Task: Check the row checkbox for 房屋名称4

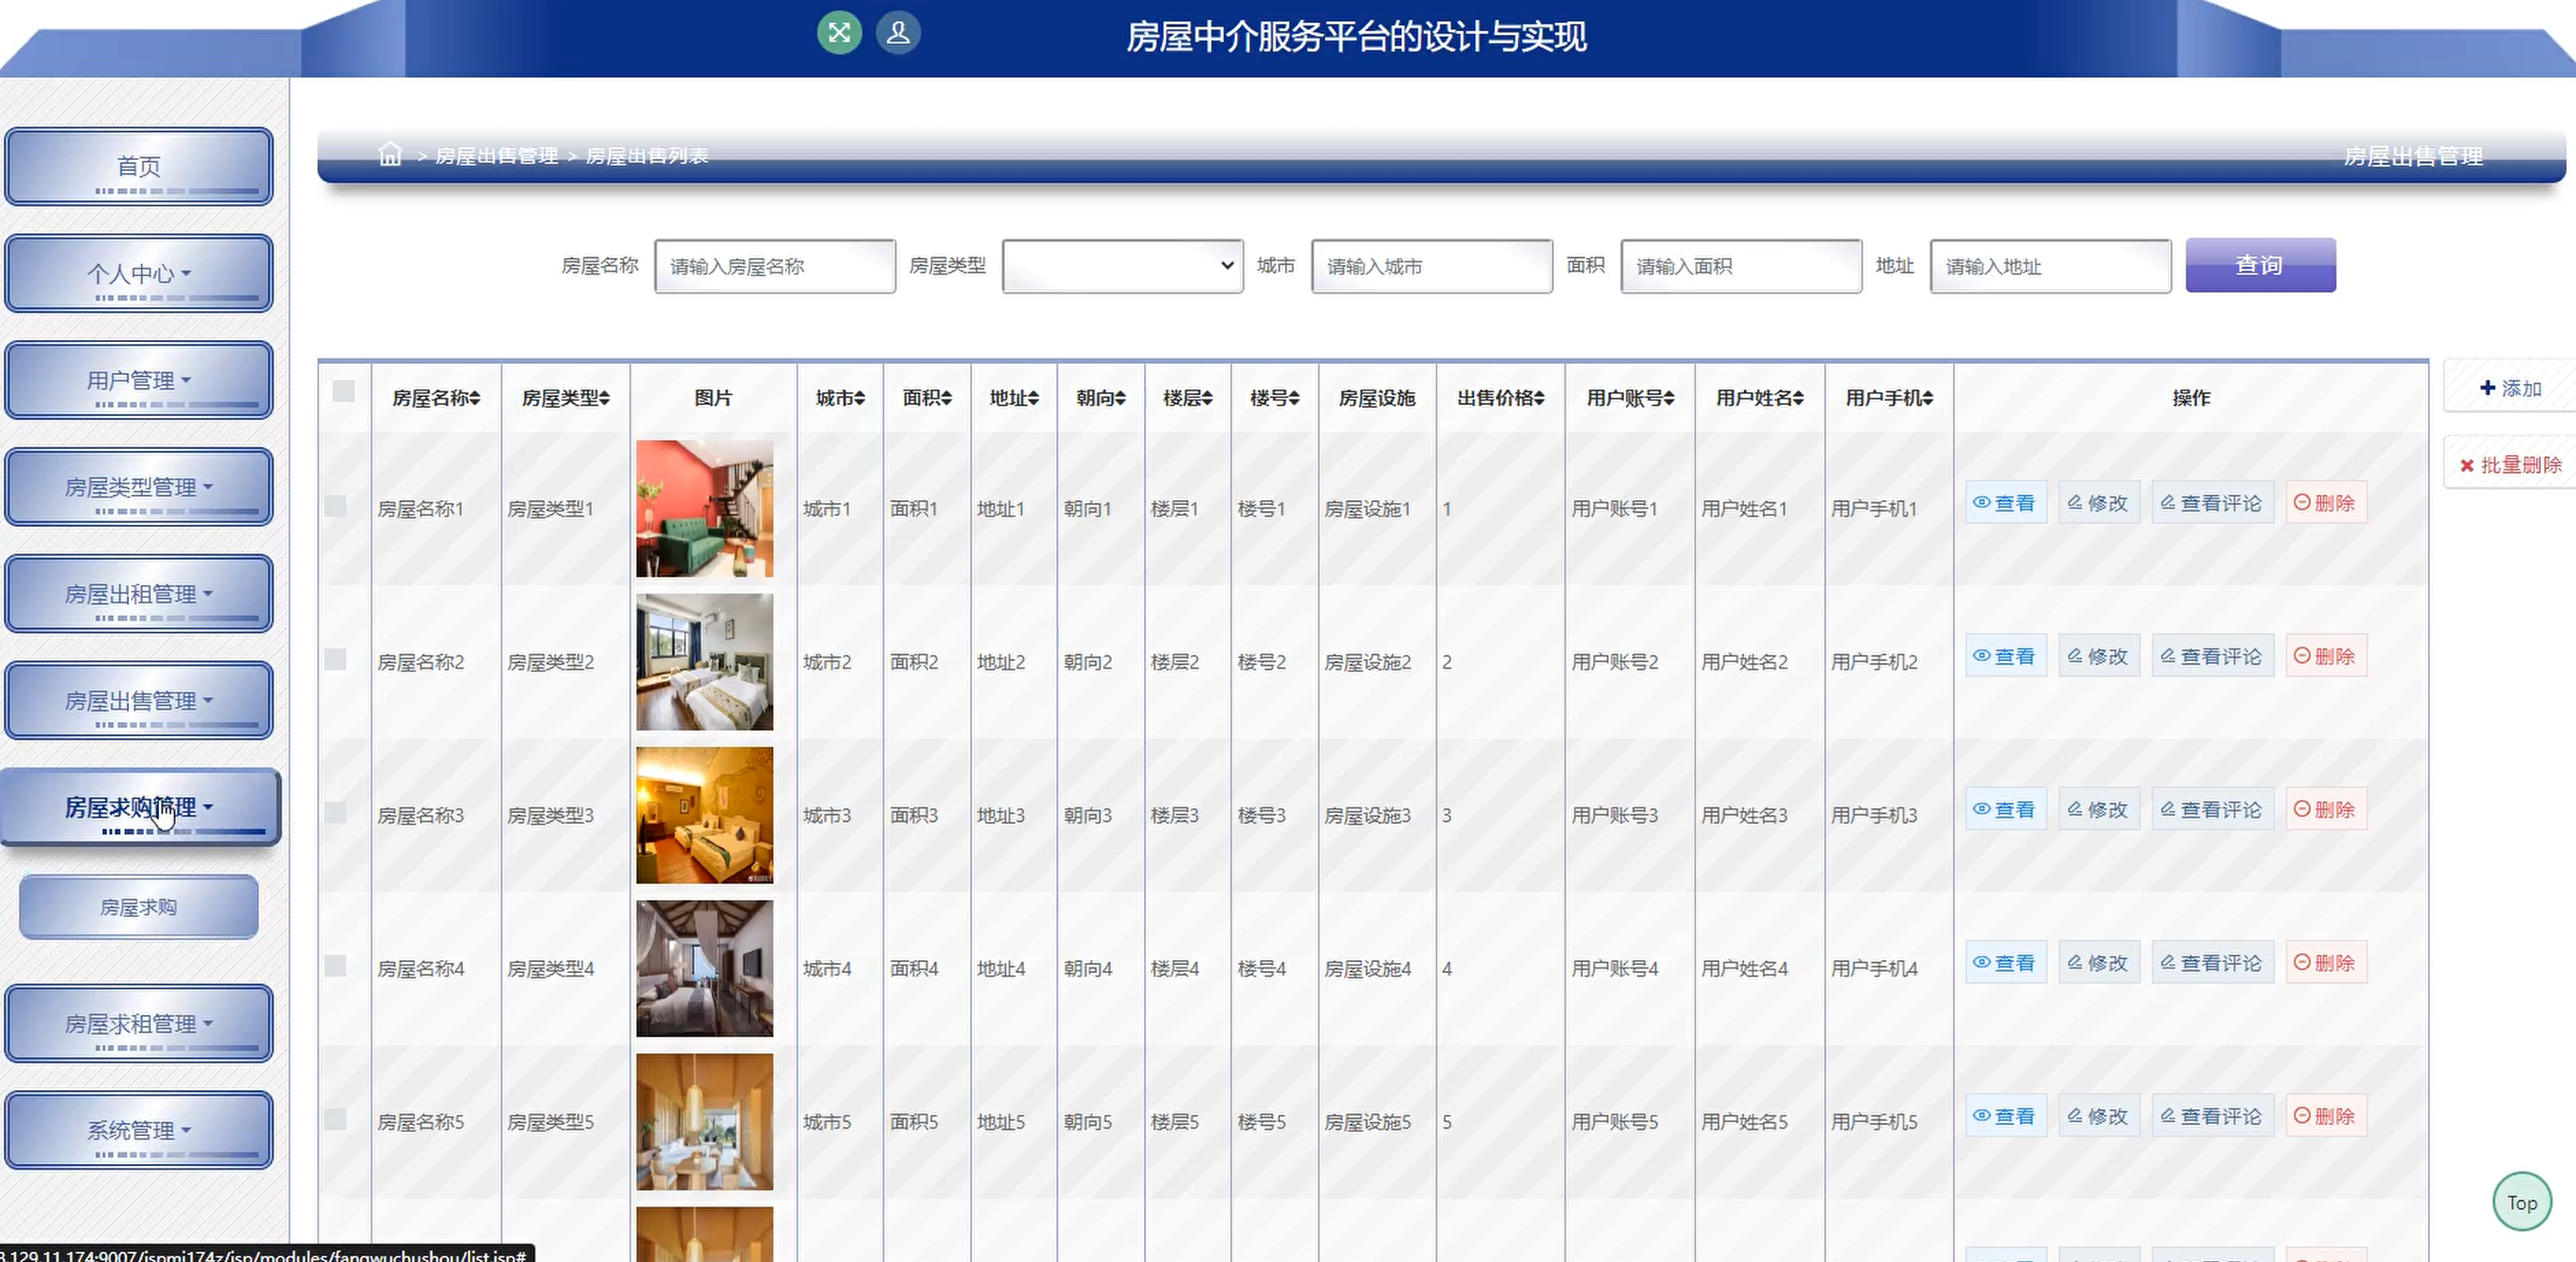Action: 335,965
